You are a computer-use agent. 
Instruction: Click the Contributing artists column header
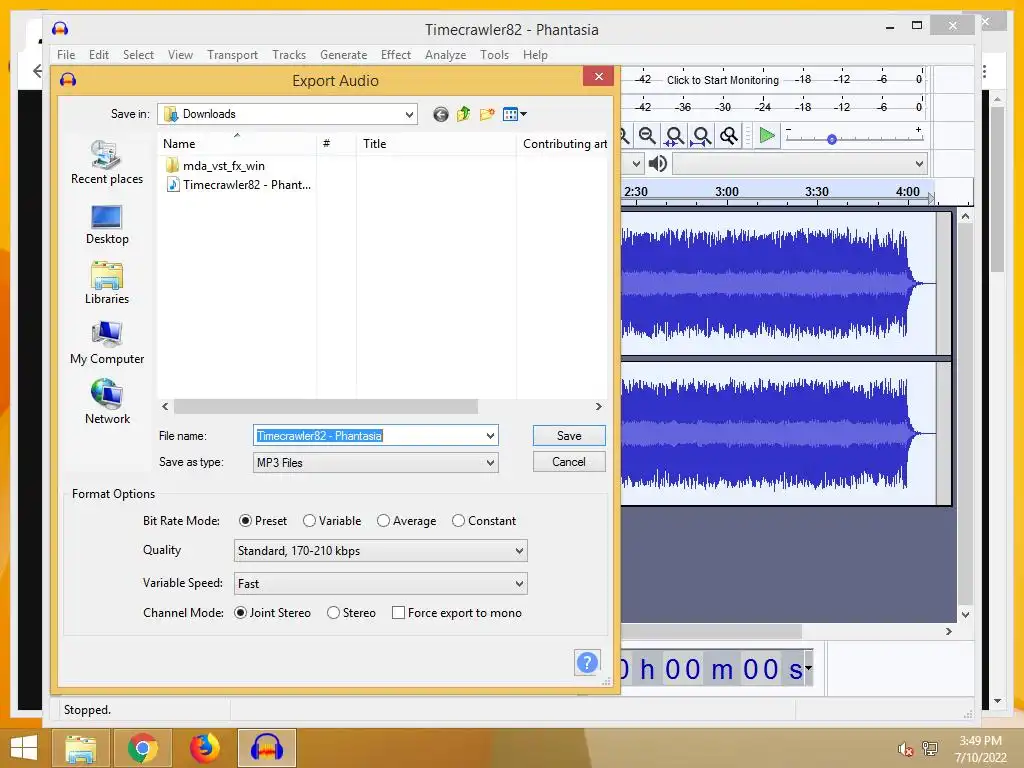[x=564, y=144]
